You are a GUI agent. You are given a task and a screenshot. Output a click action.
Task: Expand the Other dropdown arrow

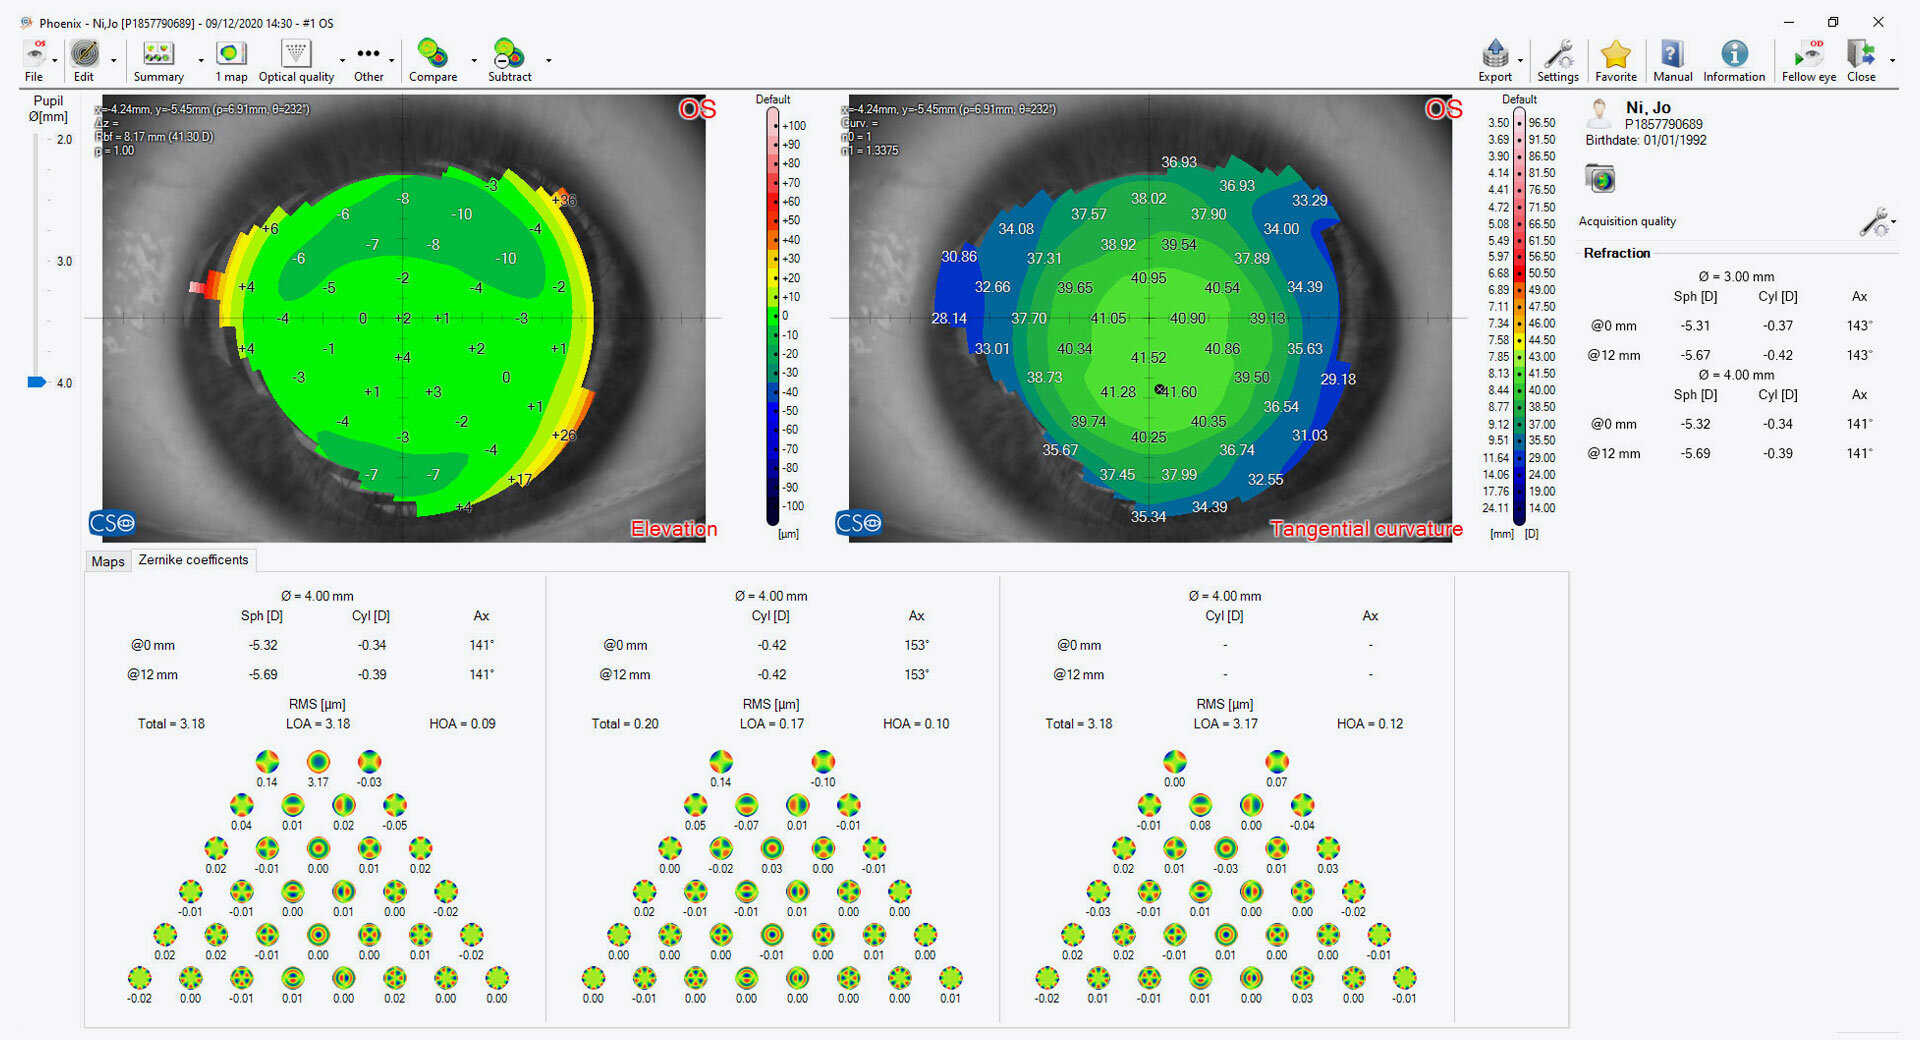[x=391, y=60]
